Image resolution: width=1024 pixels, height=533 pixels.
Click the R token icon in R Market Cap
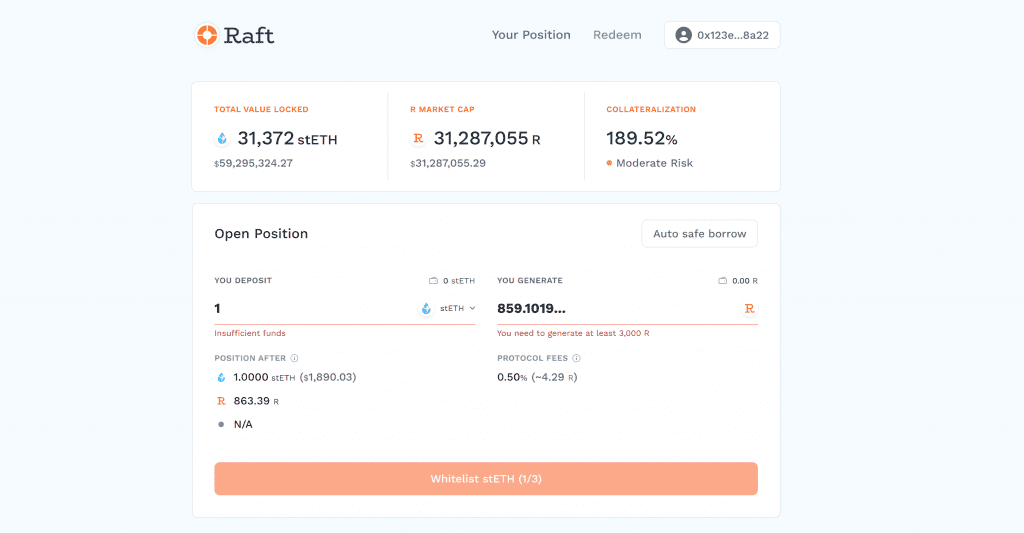pyautogui.click(x=418, y=138)
